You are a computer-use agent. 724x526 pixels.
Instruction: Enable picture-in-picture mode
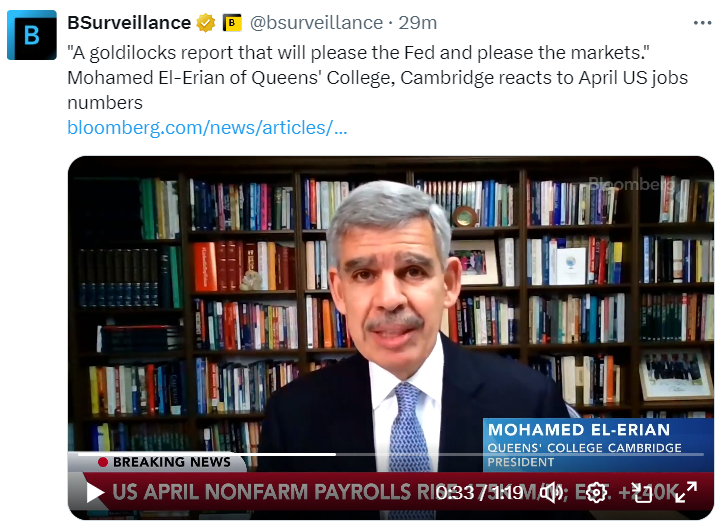[641, 492]
